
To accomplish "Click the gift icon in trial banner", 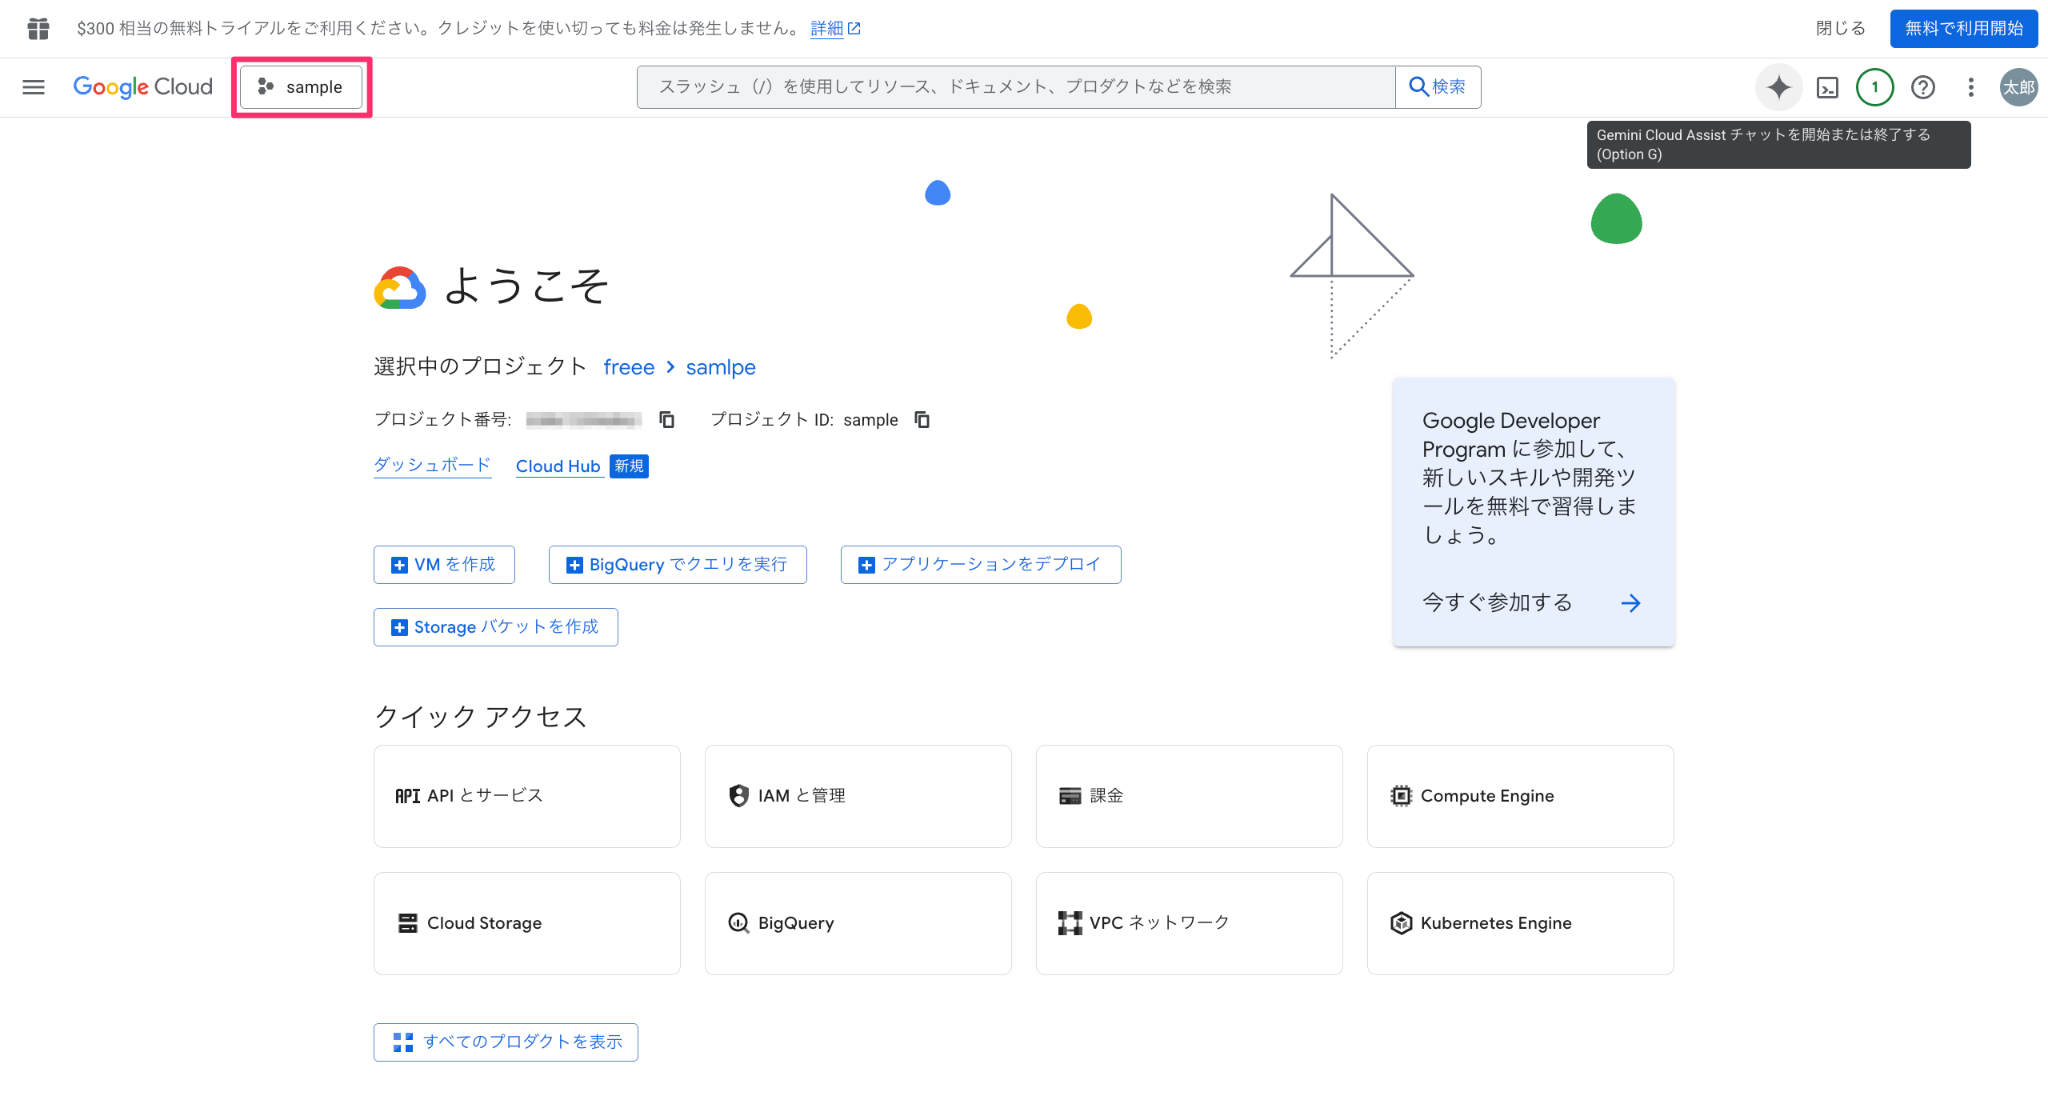I will [38, 28].
